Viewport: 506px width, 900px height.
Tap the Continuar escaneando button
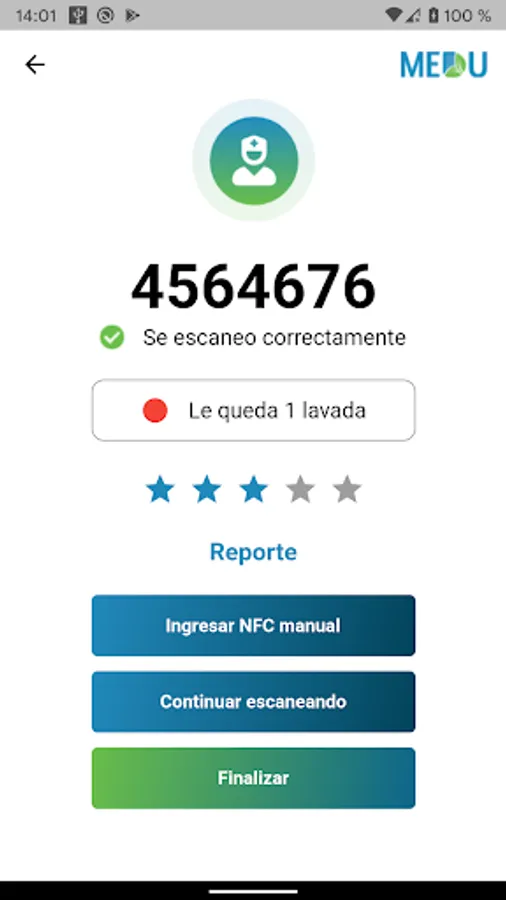(x=254, y=701)
